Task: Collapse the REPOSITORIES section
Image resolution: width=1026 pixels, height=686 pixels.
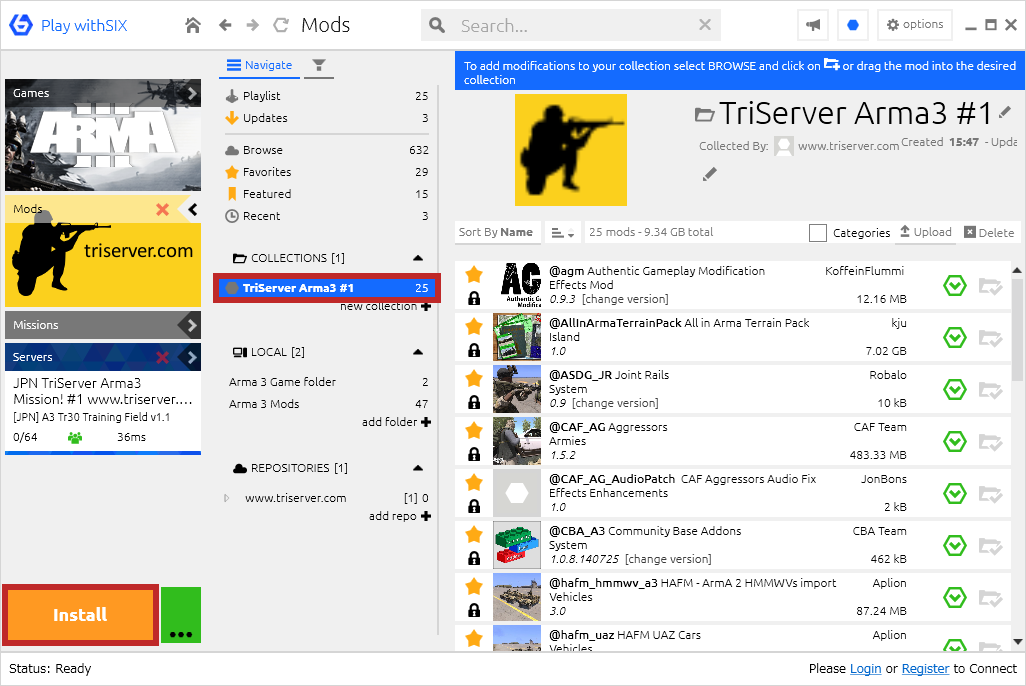Action: [418, 468]
